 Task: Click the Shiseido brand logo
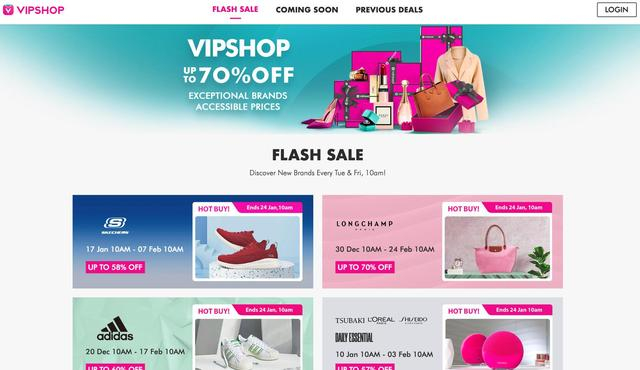413,320
